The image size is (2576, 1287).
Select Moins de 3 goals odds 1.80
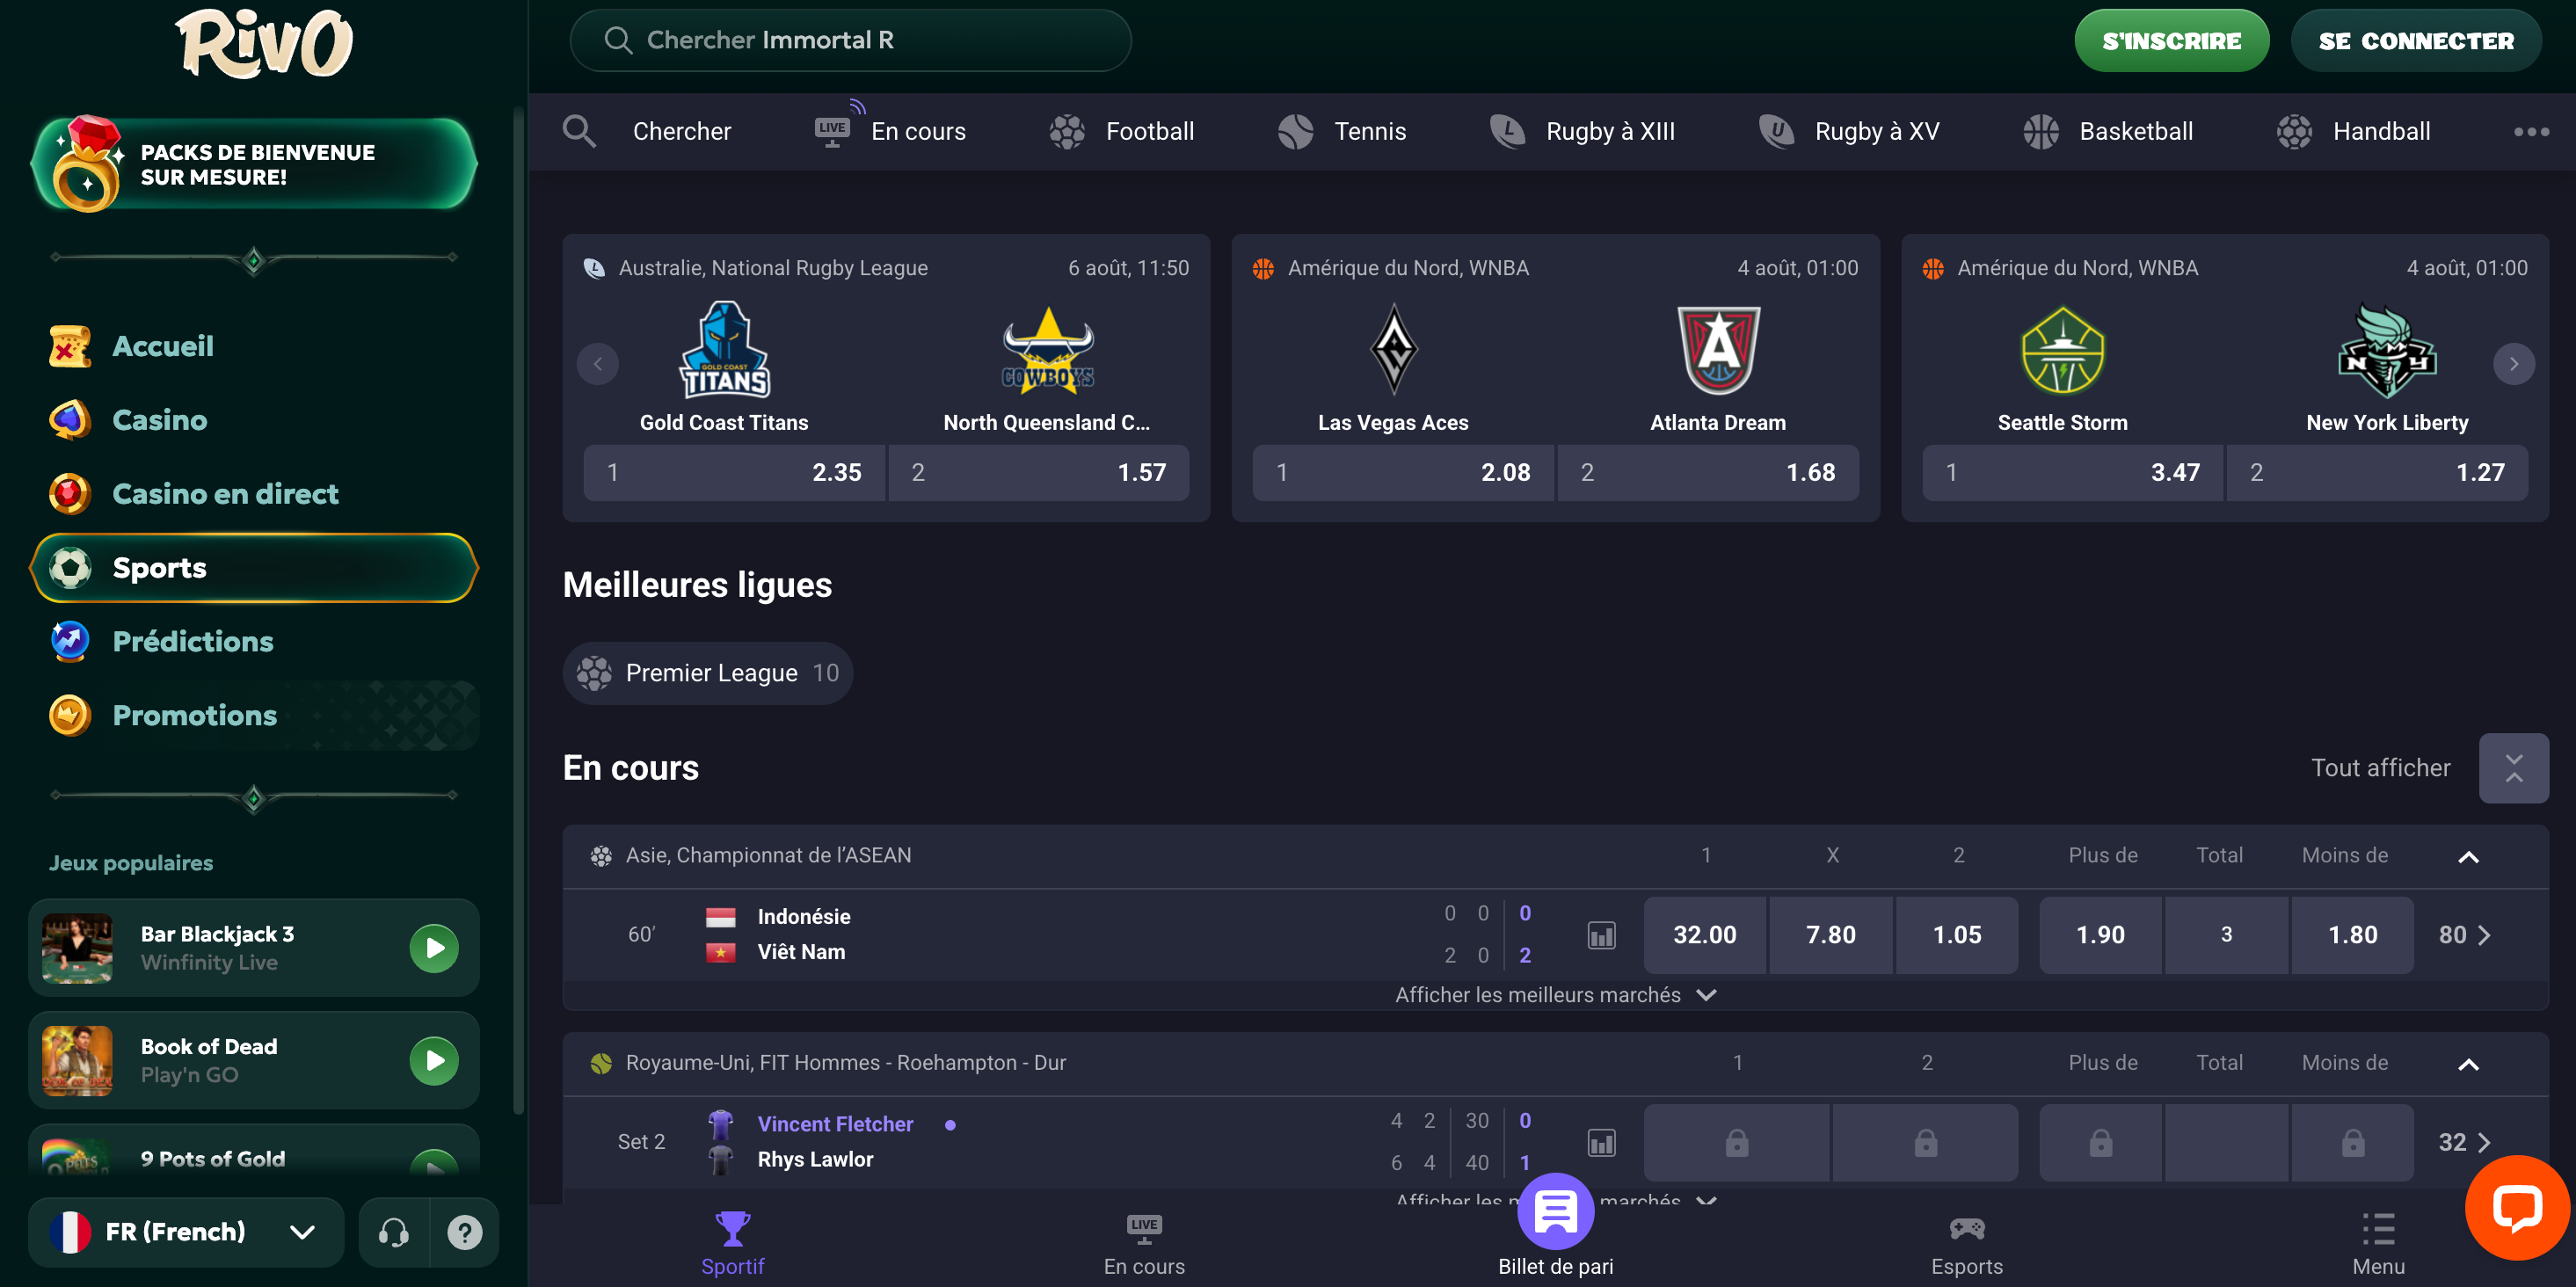point(2352,935)
